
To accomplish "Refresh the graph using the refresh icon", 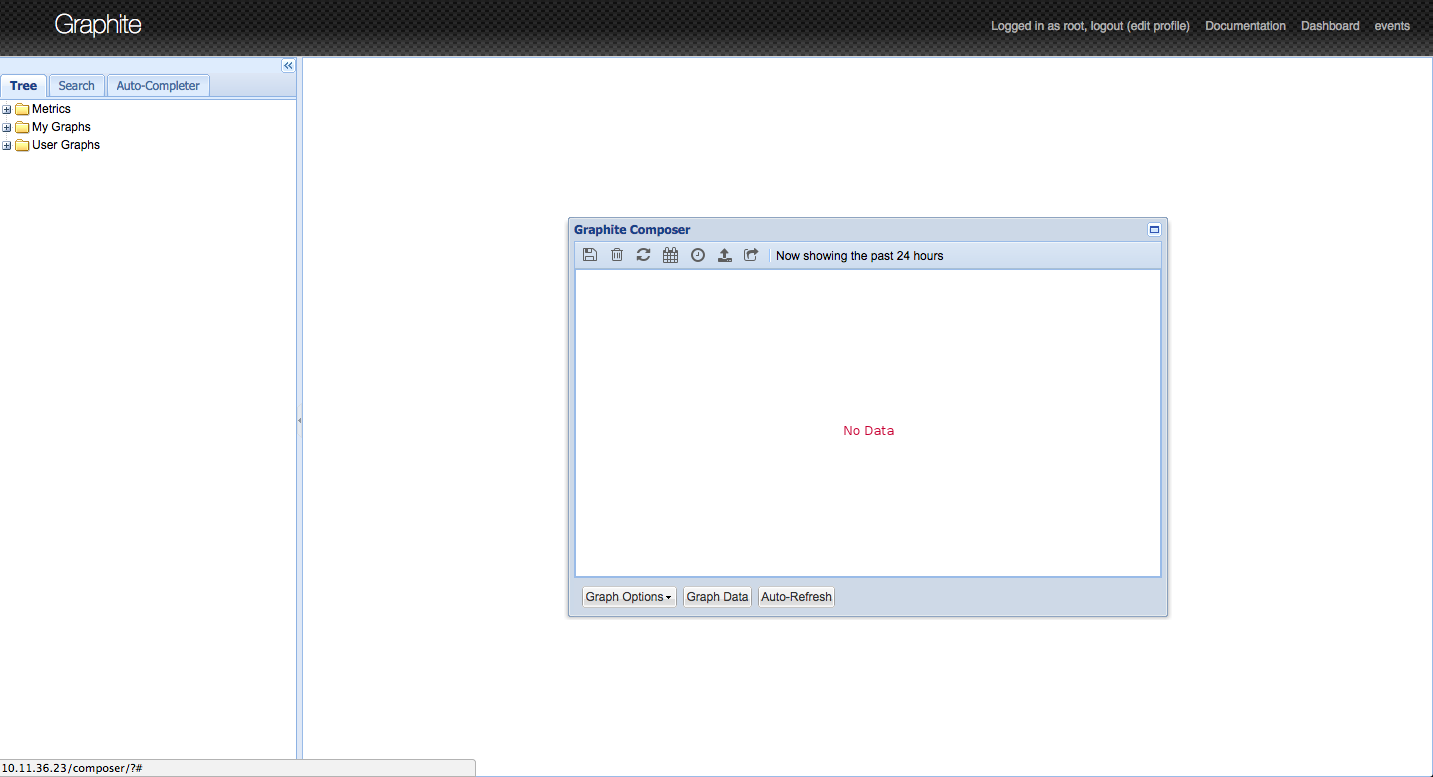I will [644, 255].
